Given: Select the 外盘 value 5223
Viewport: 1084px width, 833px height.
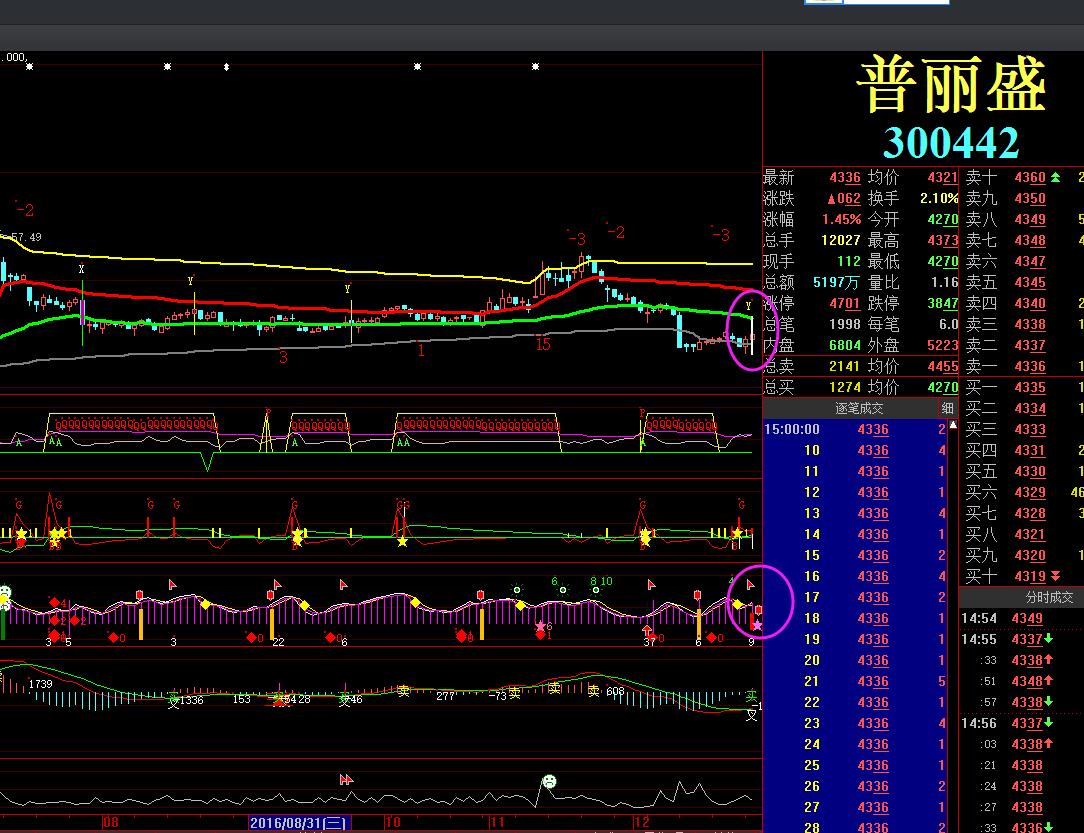Looking at the screenshot, I should 943,345.
